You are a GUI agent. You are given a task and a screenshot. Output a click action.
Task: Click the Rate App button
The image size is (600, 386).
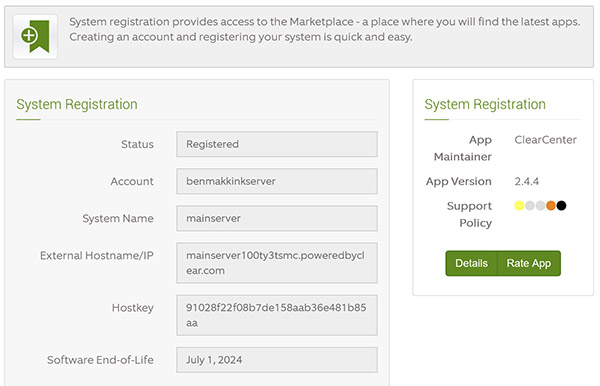point(529,263)
